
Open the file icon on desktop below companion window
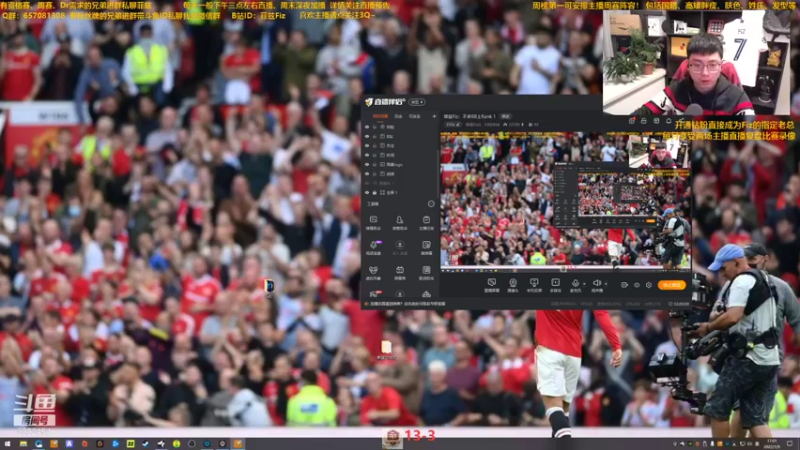(386, 350)
